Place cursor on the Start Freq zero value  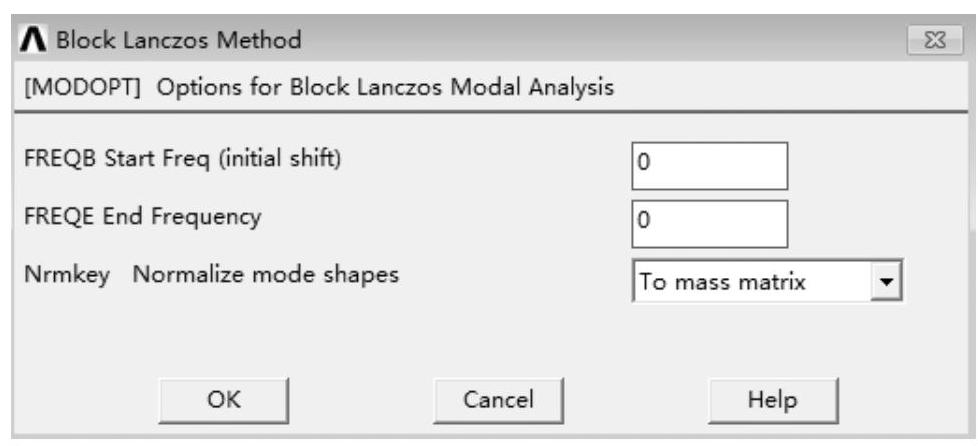tap(645, 167)
